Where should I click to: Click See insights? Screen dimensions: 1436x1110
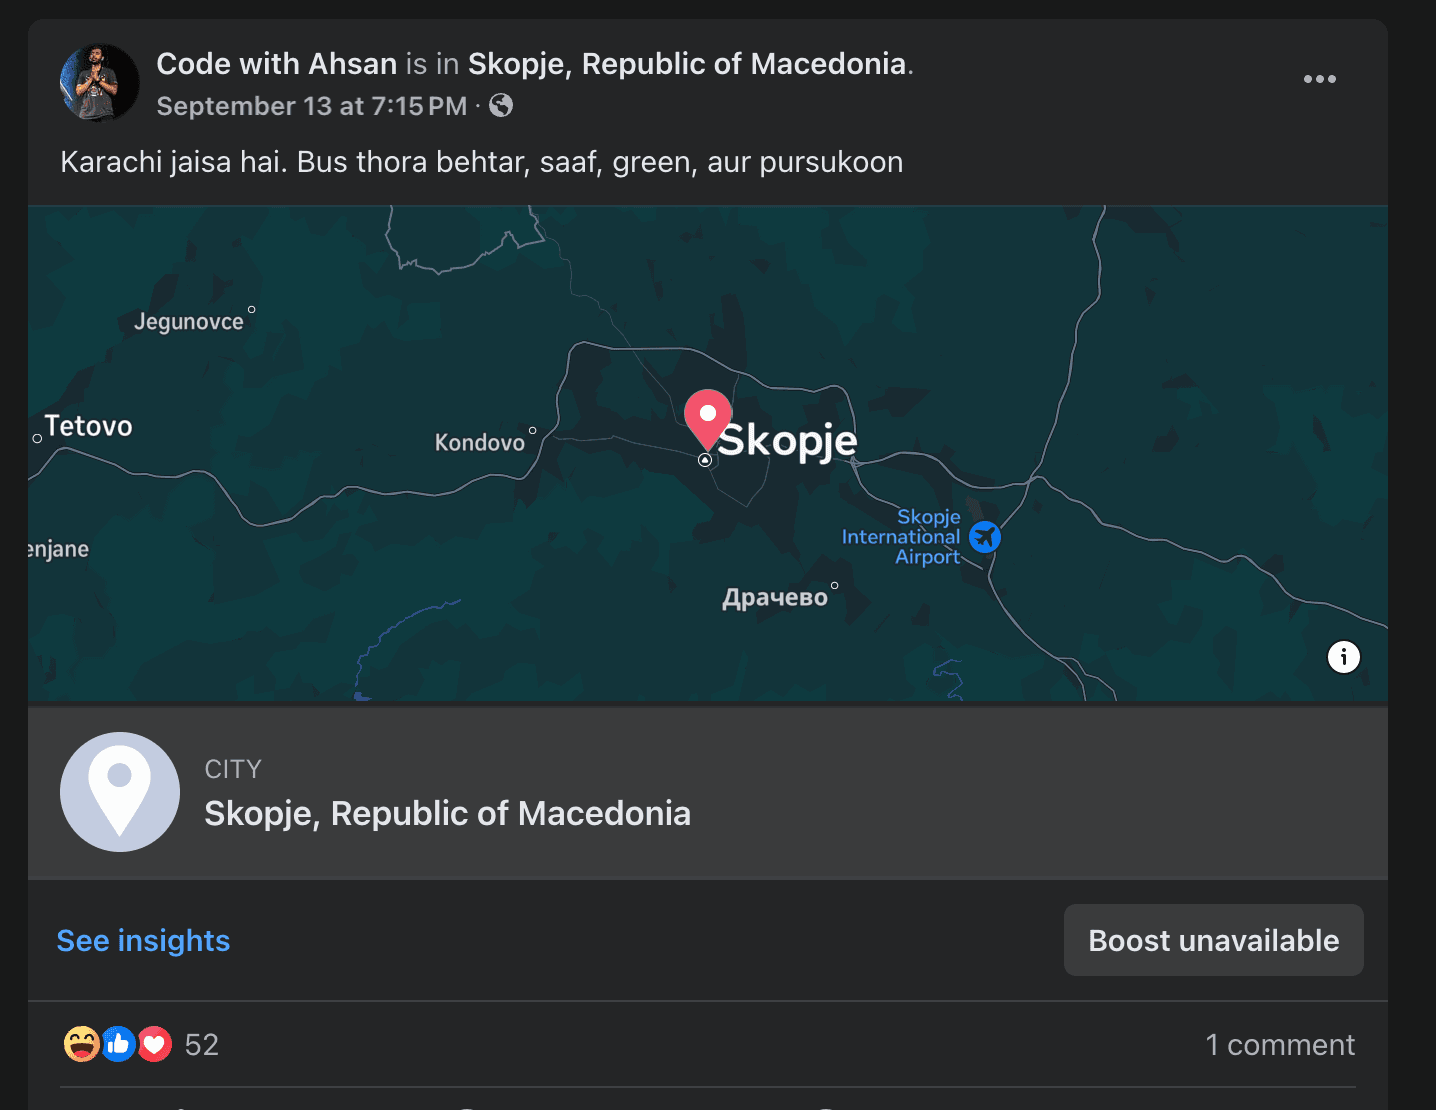click(143, 941)
